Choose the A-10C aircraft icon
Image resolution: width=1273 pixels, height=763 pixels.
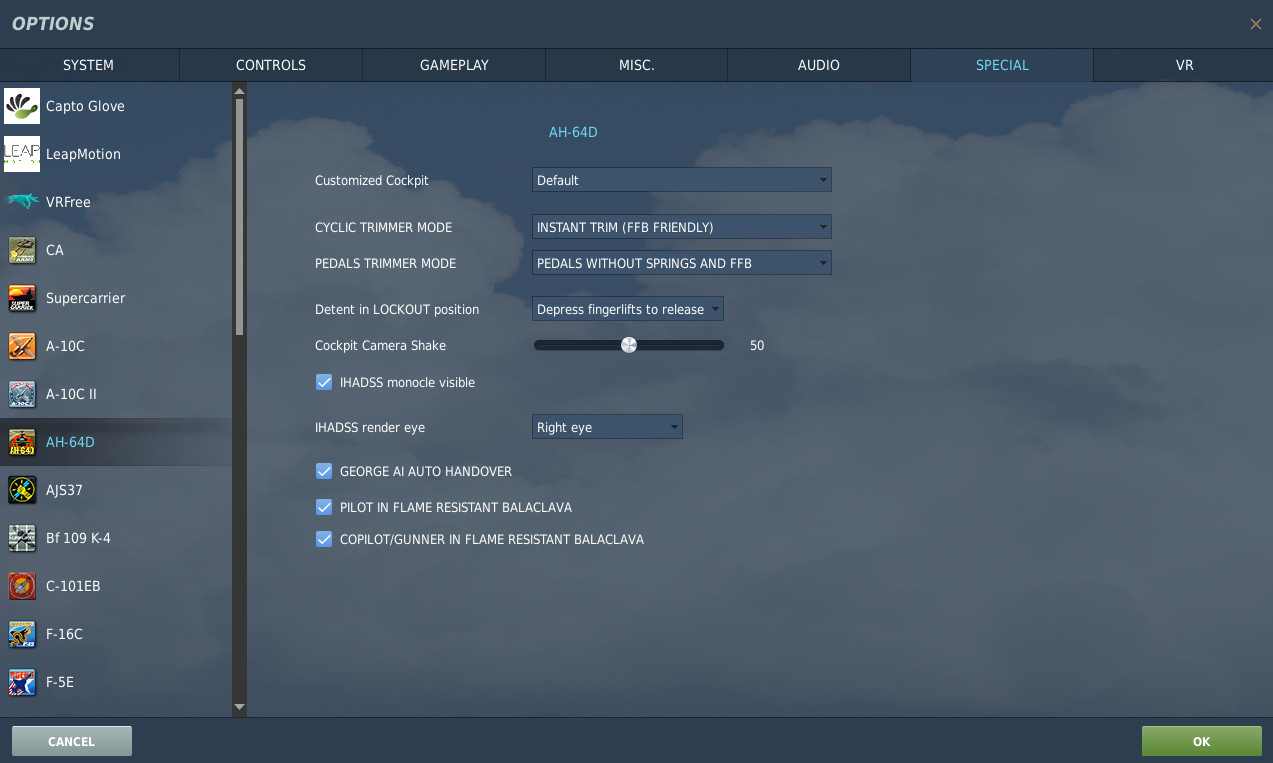pyautogui.click(x=22, y=346)
